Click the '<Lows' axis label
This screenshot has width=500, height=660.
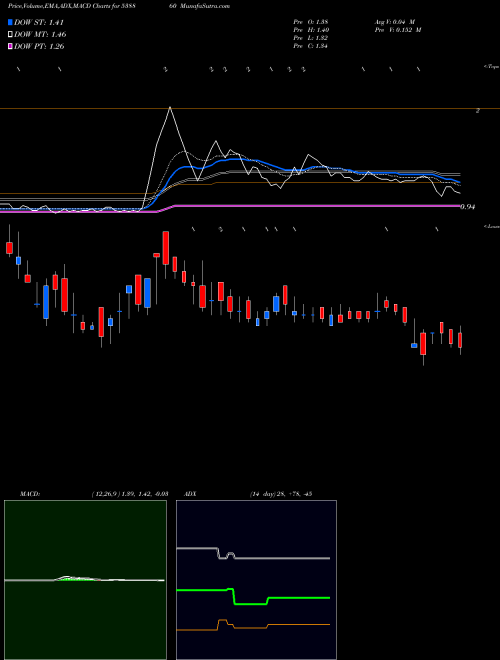click(492, 226)
